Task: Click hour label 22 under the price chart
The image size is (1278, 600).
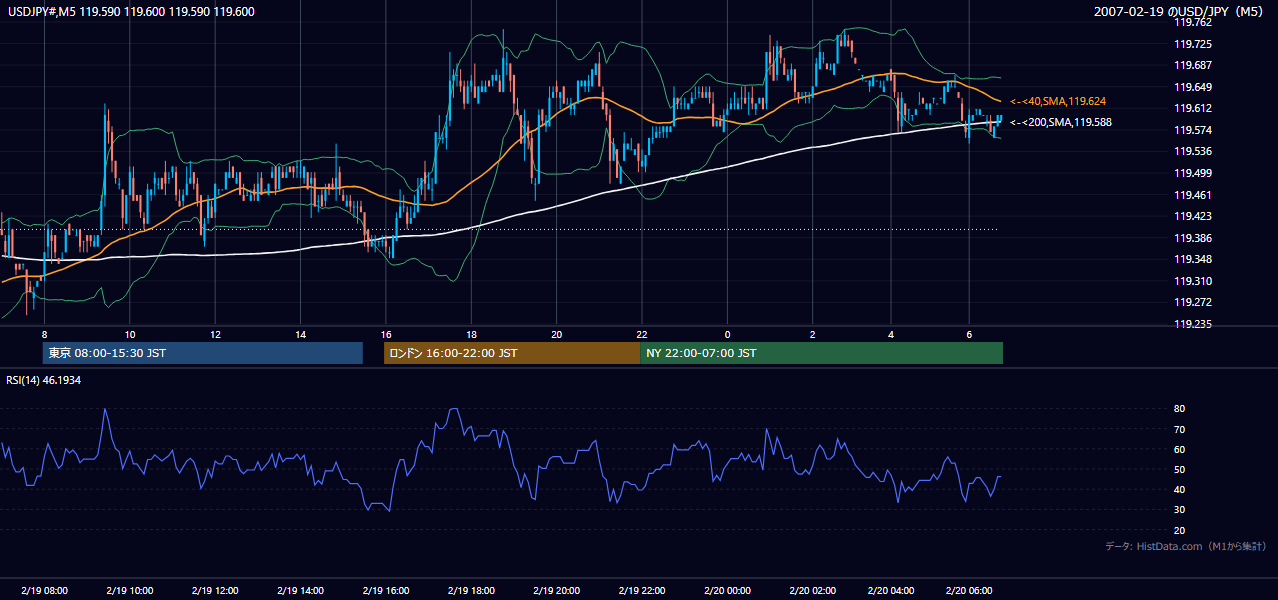Action: click(x=642, y=334)
